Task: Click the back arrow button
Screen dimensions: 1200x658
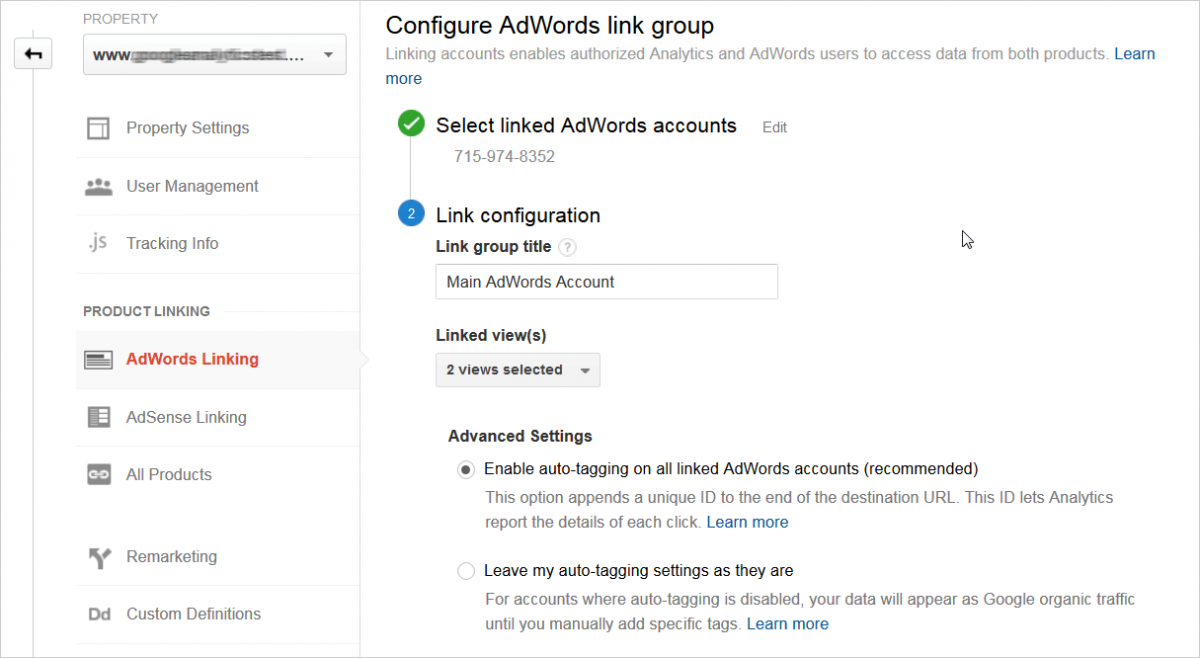Action: [33, 54]
